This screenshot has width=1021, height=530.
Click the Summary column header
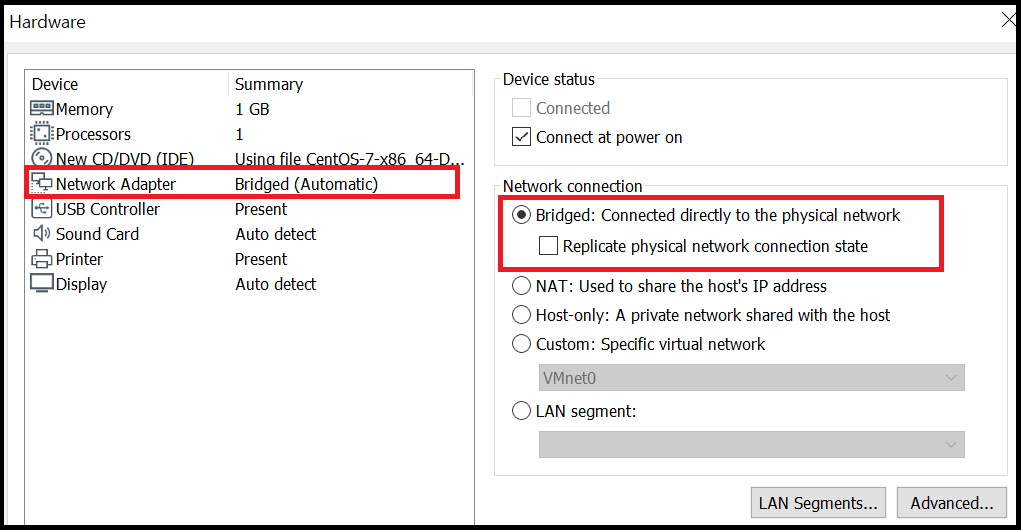coord(269,85)
